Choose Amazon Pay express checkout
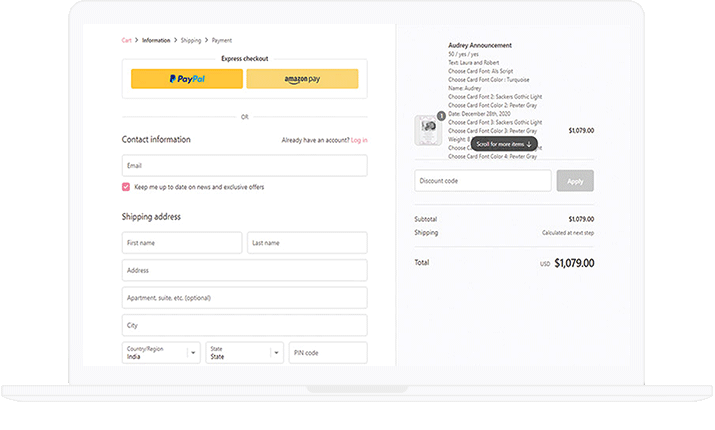This screenshot has height=430, width=715. (302, 79)
